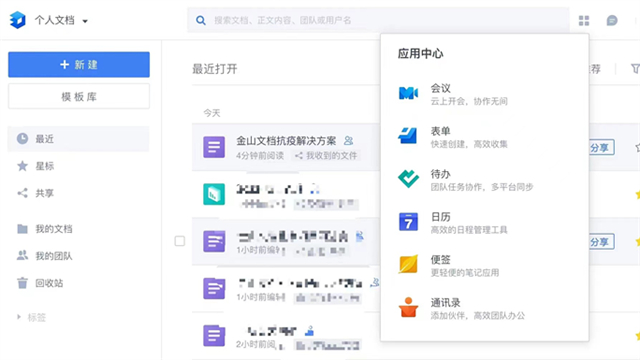Viewport: 640px width, 360px height.
Task: Open the 便签 notes app icon
Action: (408, 264)
